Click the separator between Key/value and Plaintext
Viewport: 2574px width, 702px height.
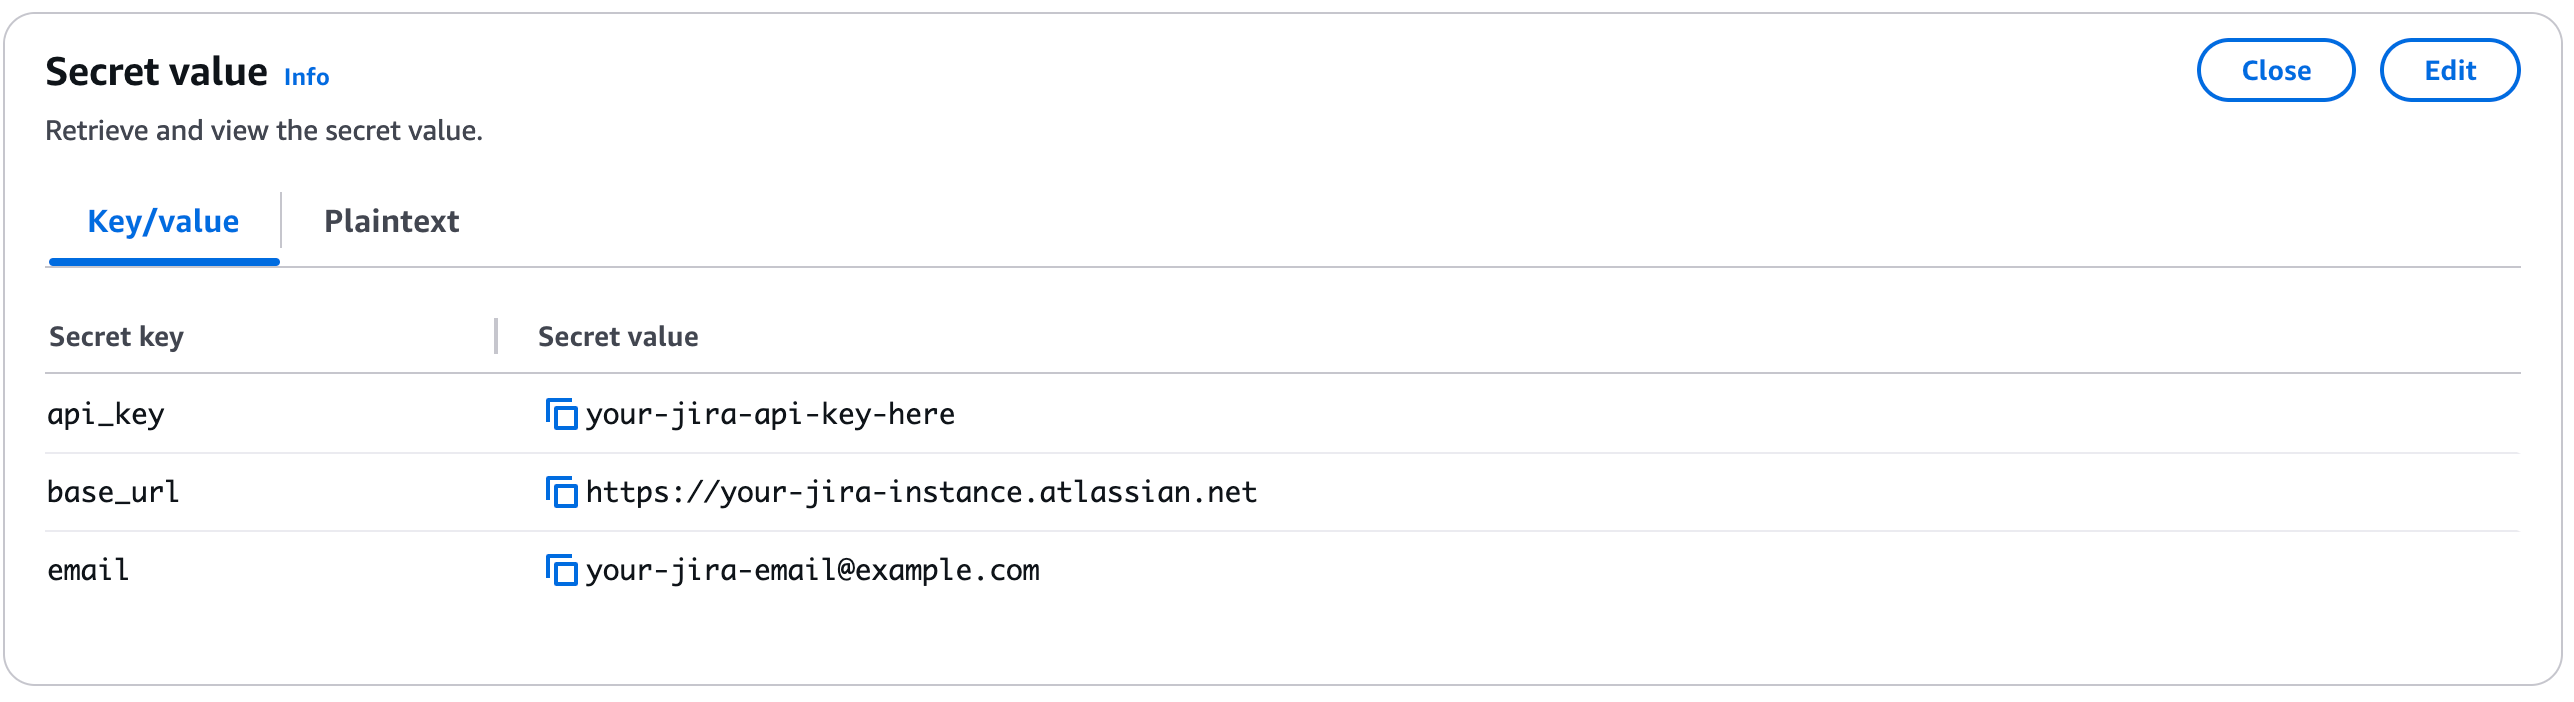pyautogui.click(x=281, y=220)
